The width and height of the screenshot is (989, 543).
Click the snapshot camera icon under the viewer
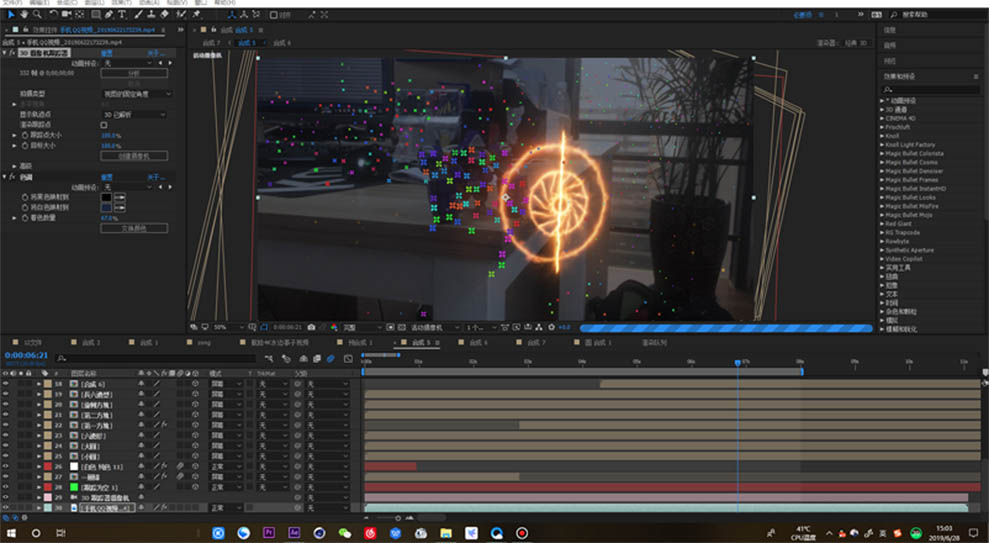point(312,327)
